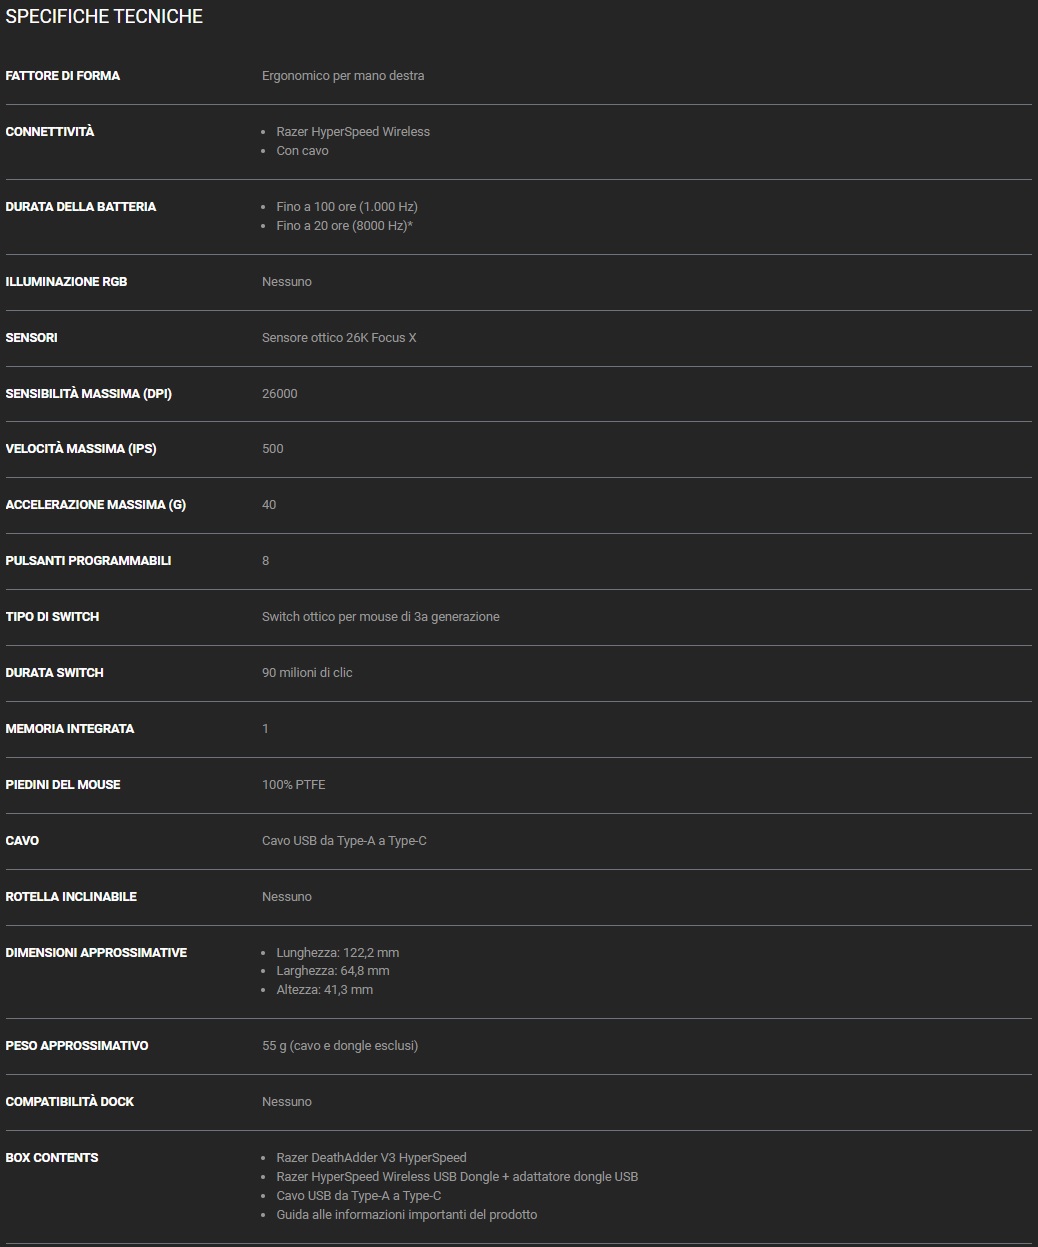
Task: Click the FATTORE DI FORMA label
Action: coord(62,76)
